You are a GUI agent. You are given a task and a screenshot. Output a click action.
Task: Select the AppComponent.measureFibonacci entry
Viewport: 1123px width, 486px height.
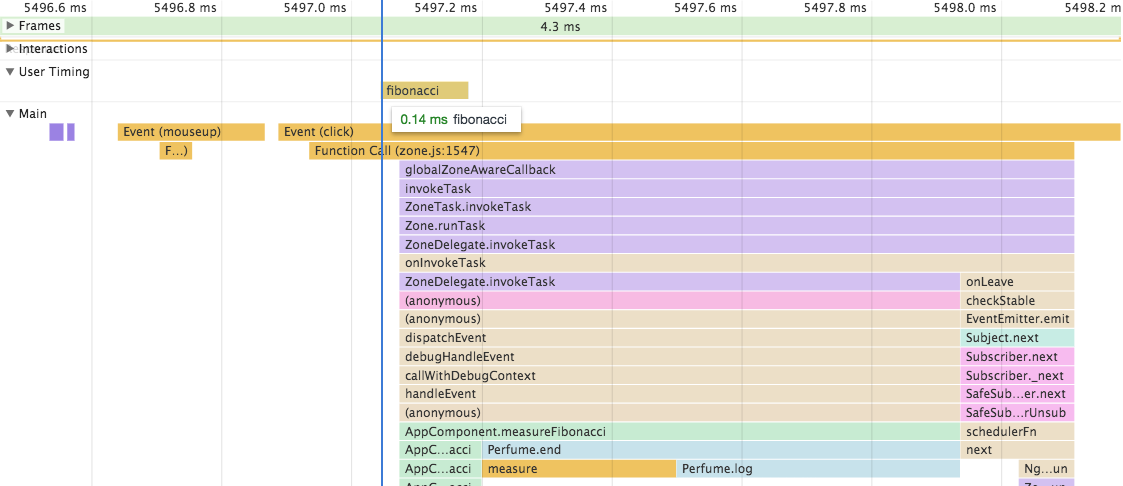tap(680, 432)
